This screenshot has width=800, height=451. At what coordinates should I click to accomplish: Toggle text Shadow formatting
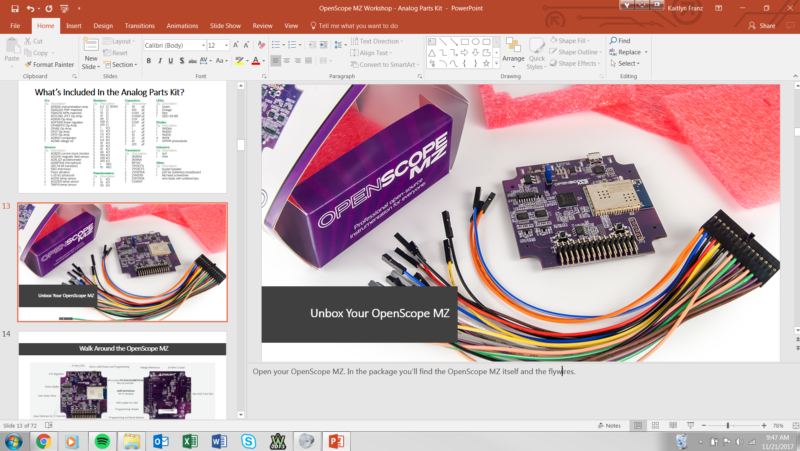click(x=182, y=61)
